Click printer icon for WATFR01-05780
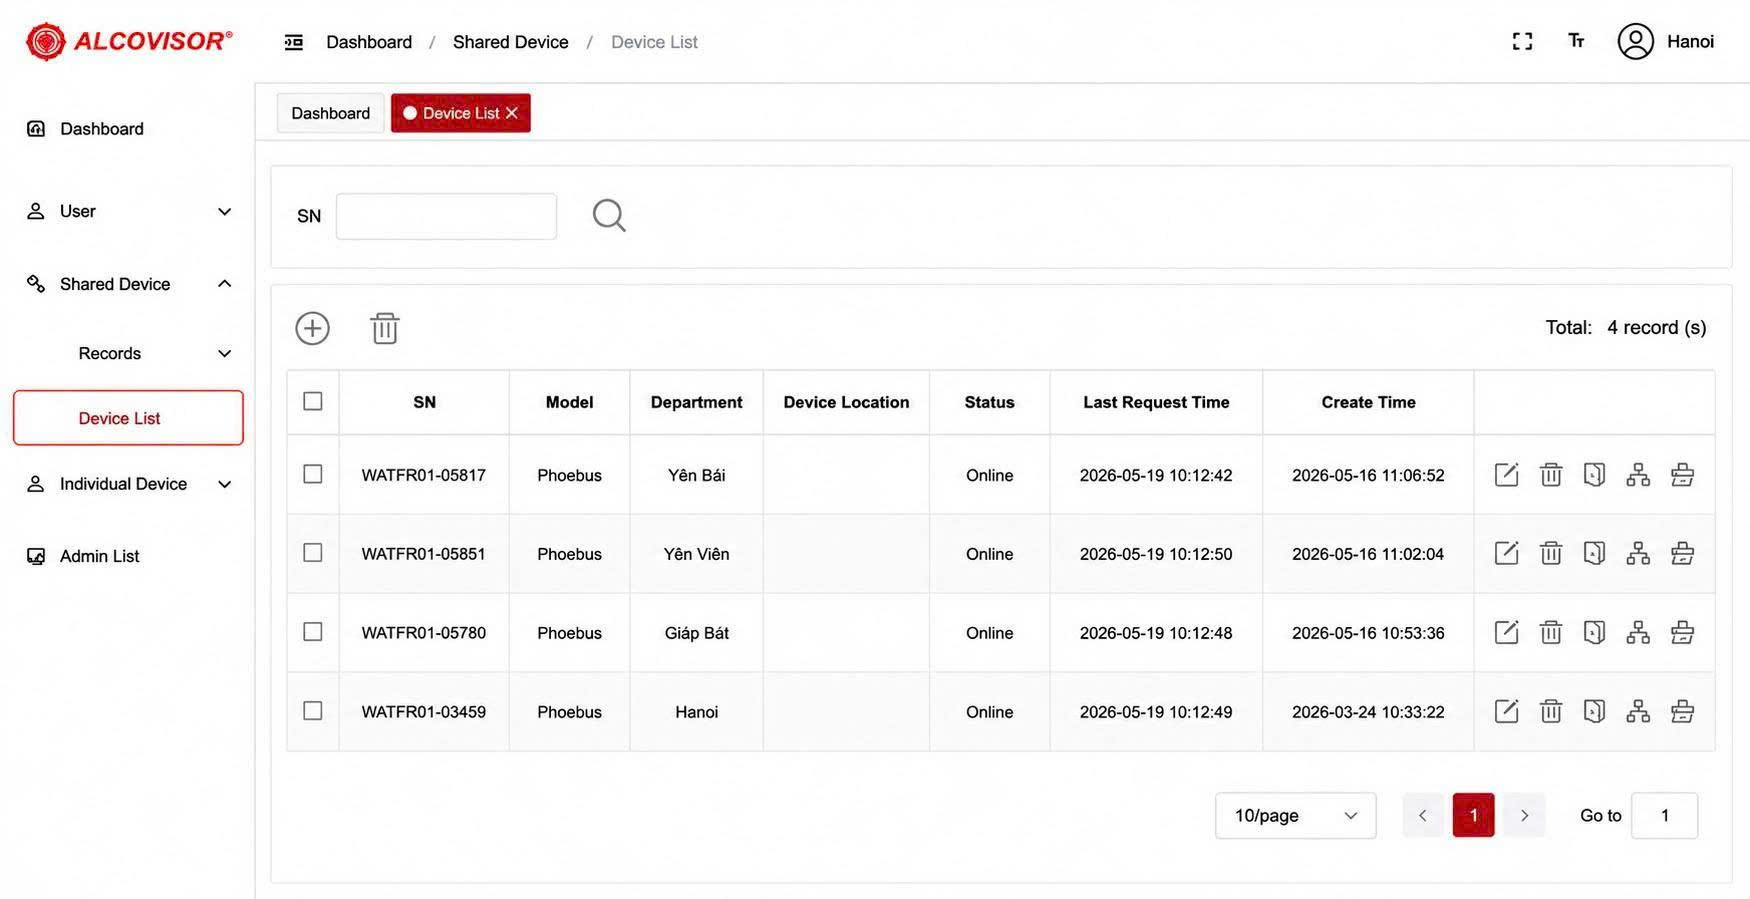This screenshot has height=899, width=1750. (1682, 632)
